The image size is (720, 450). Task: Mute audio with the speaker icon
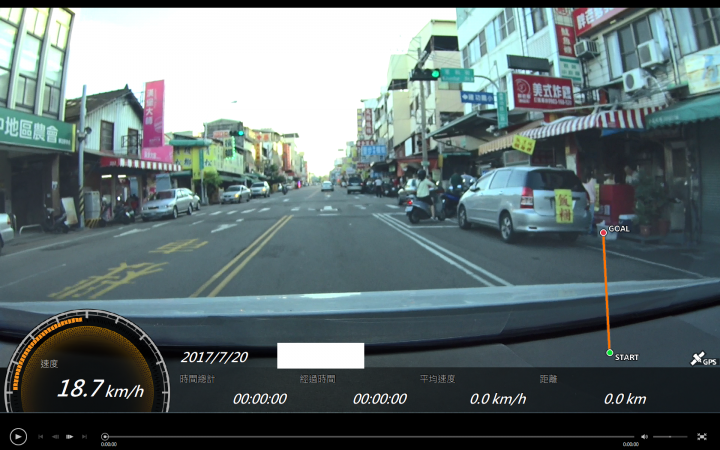point(644,437)
